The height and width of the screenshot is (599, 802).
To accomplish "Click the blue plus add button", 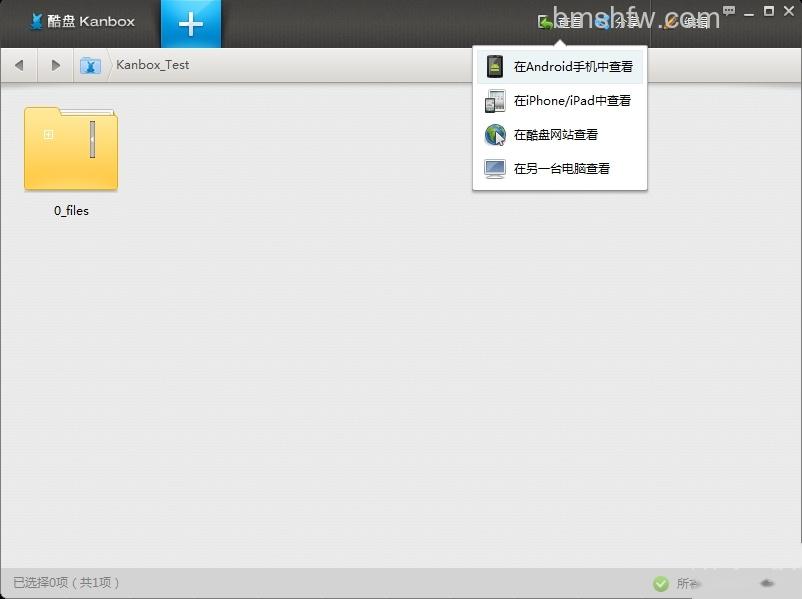I will [191, 24].
